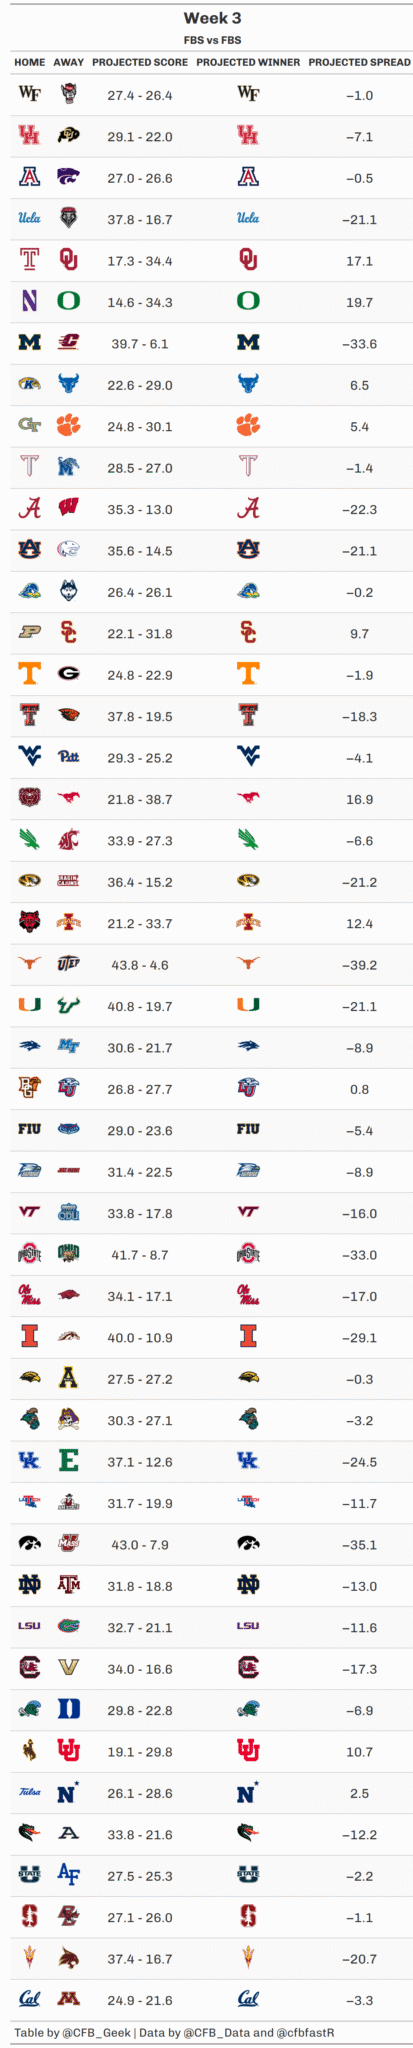Select the HOME column header
Viewport: 413px width, 2048px height.
pyautogui.click(x=30, y=62)
